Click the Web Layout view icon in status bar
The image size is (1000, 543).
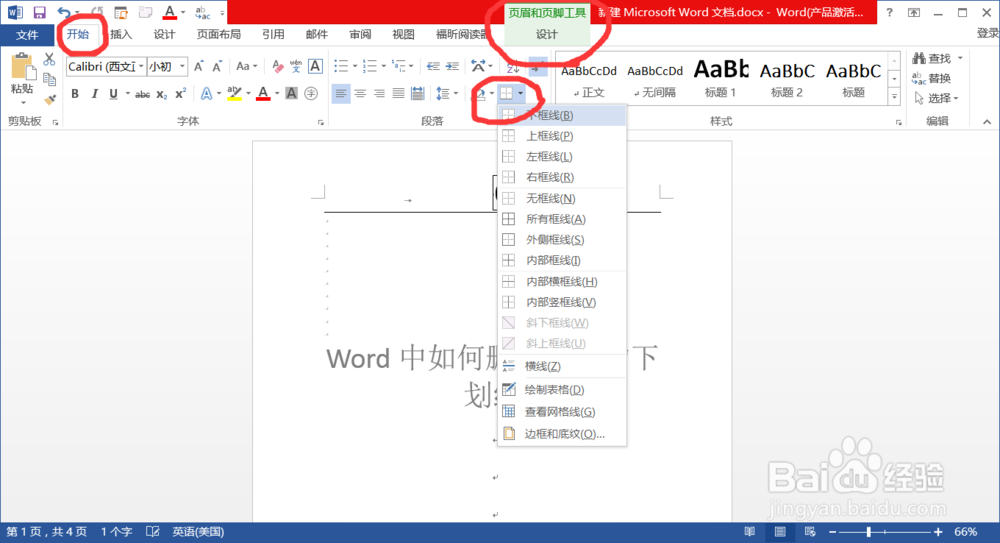810,532
